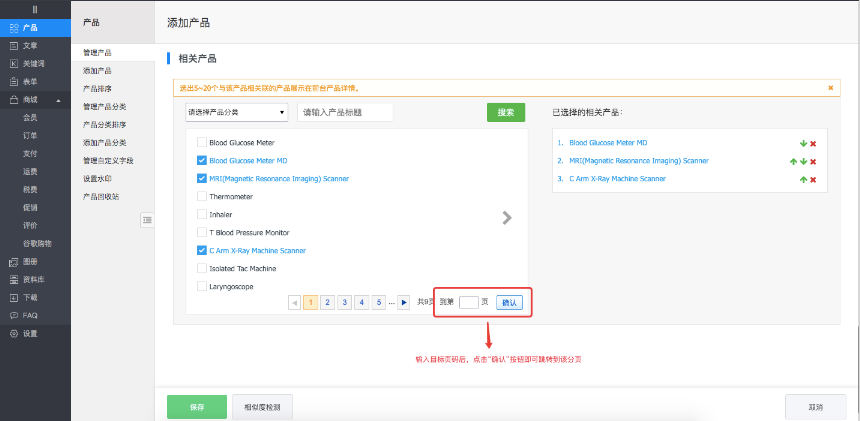Click the green 搜索 button
The height and width of the screenshot is (421, 860).
pyautogui.click(x=505, y=112)
